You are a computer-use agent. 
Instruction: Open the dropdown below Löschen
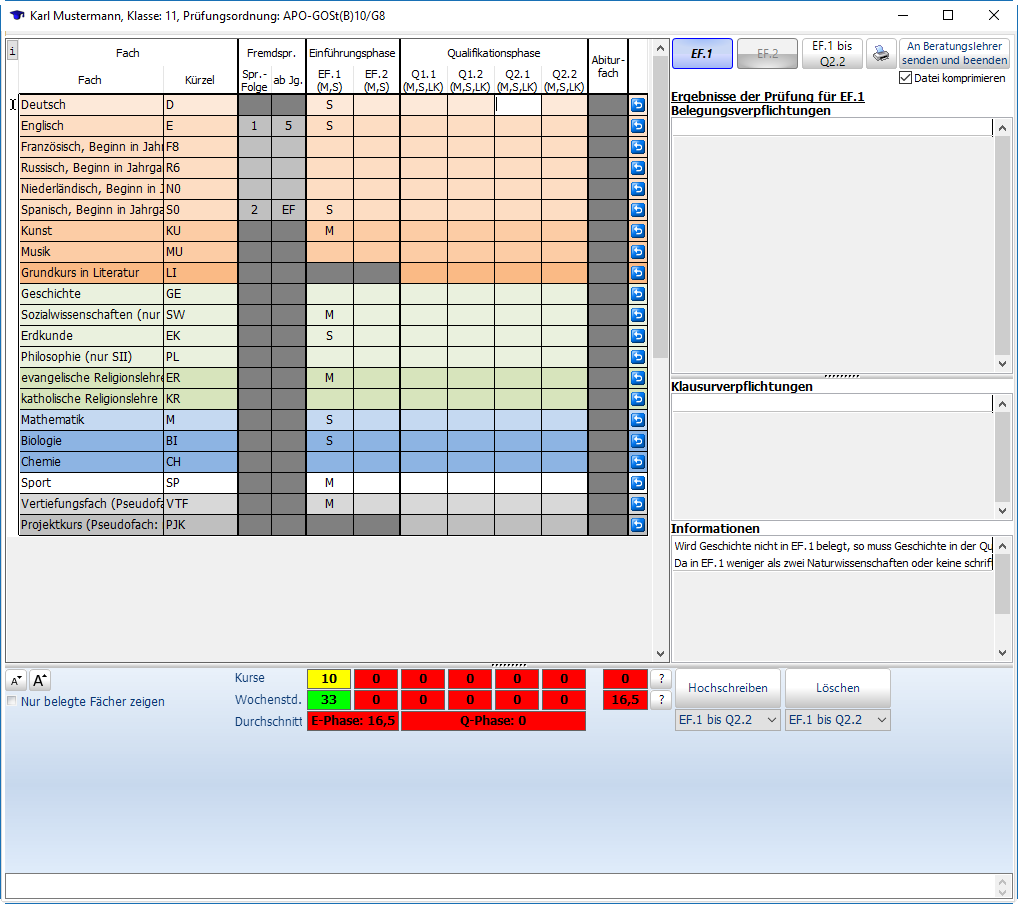pos(838,720)
